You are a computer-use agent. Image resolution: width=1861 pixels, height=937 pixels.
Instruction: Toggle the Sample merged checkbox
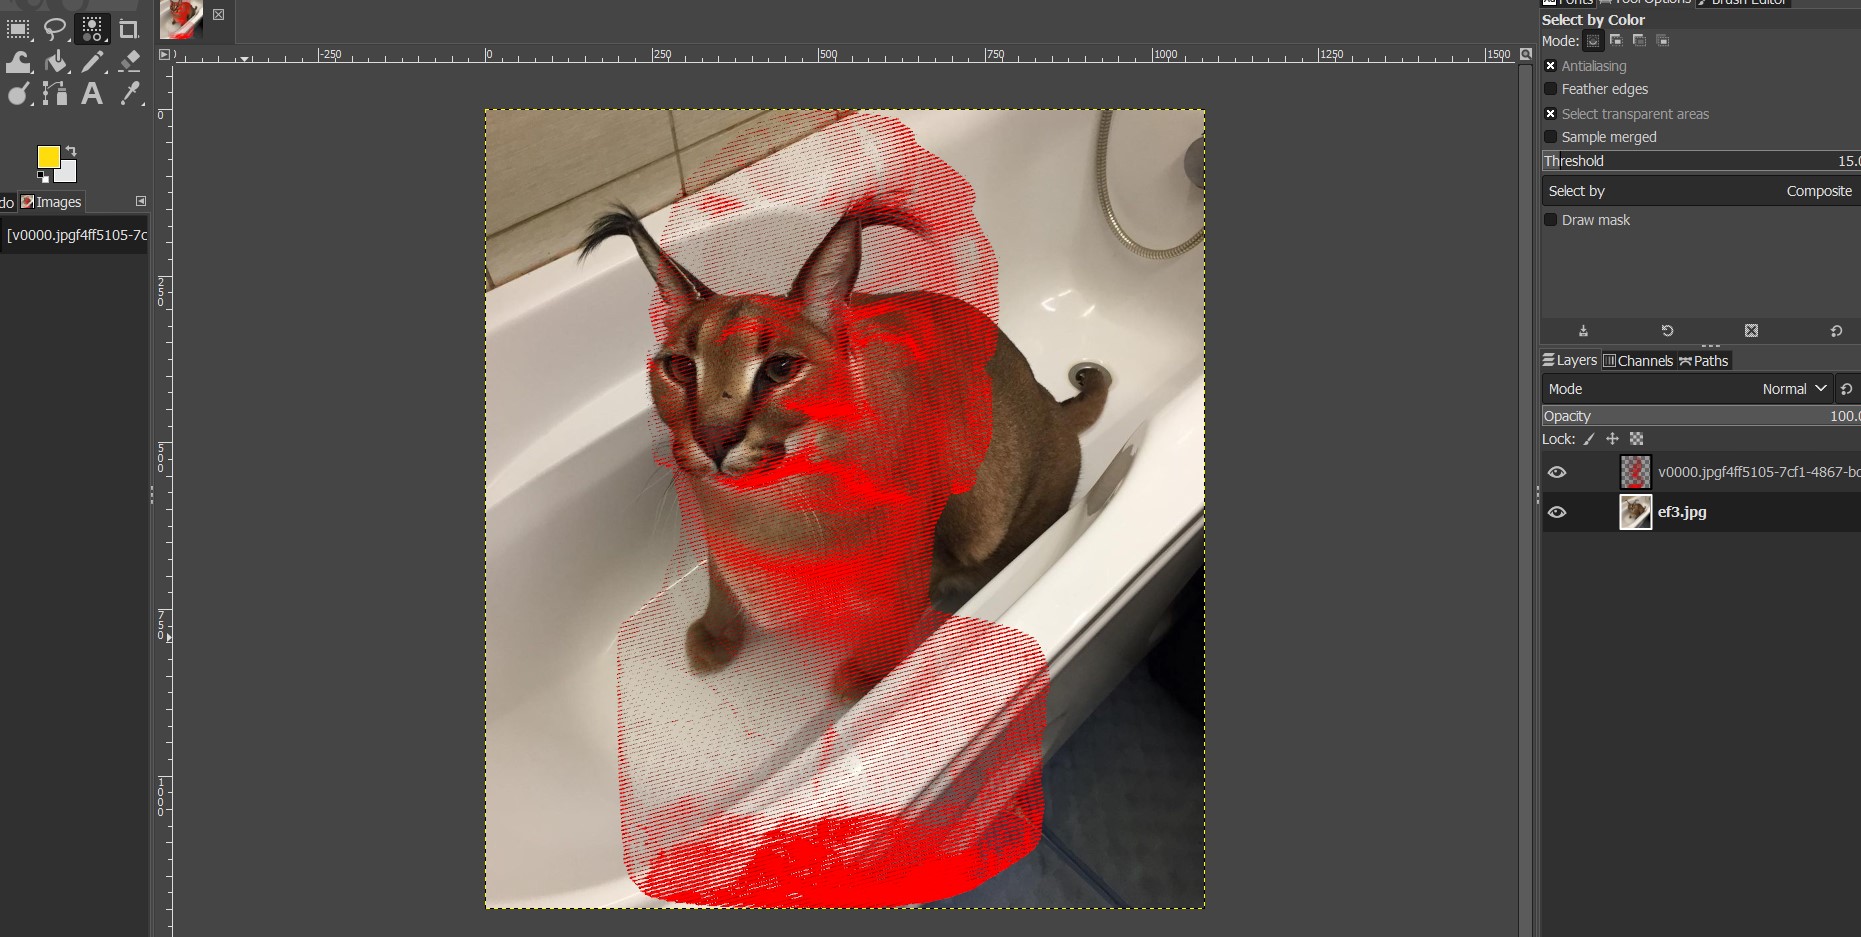click(x=1551, y=137)
